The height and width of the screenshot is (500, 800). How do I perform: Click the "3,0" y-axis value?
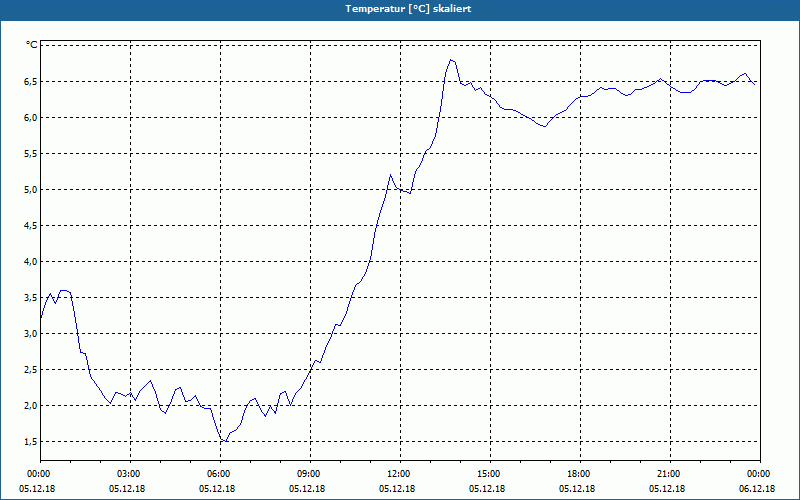coord(30,334)
